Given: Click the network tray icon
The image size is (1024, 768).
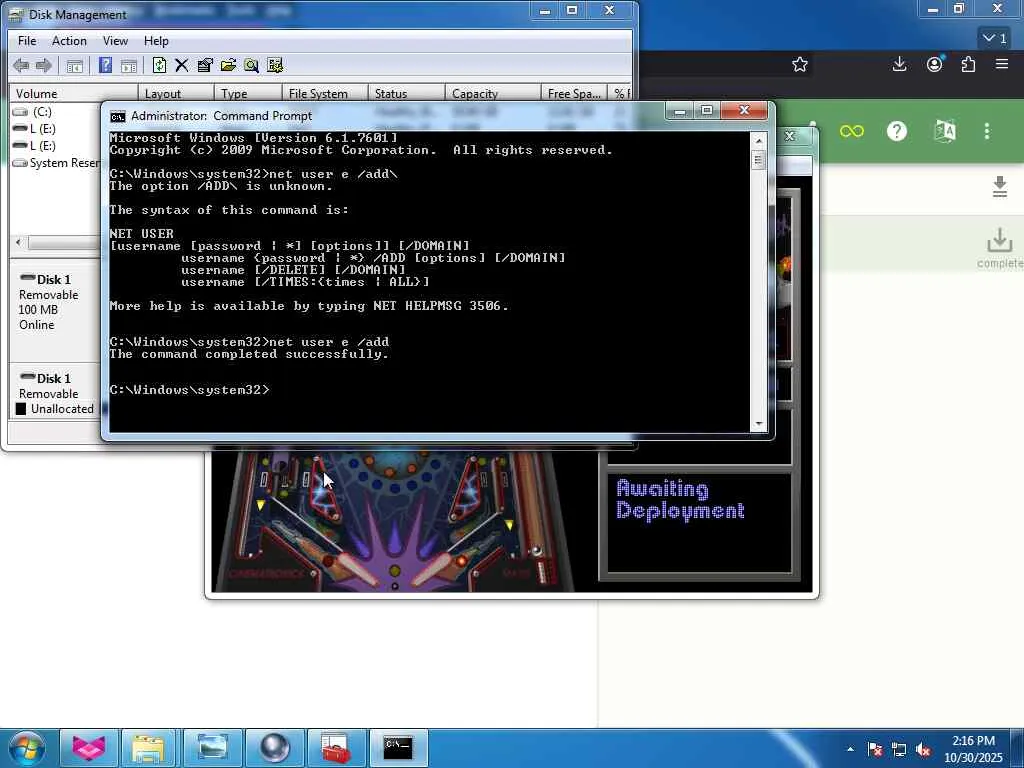Looking at the screenshot, I should (899, 750).
